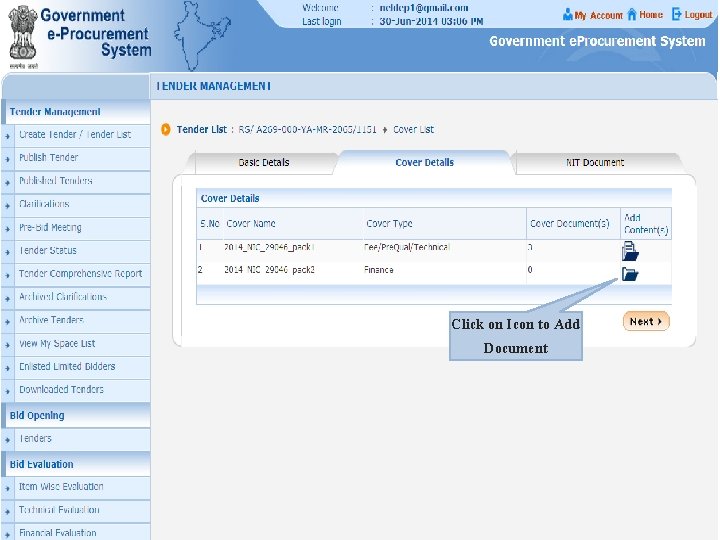Click arrow bullet beside Tender Status
This screenshot has width=720, height=540.
pos(7,252)
